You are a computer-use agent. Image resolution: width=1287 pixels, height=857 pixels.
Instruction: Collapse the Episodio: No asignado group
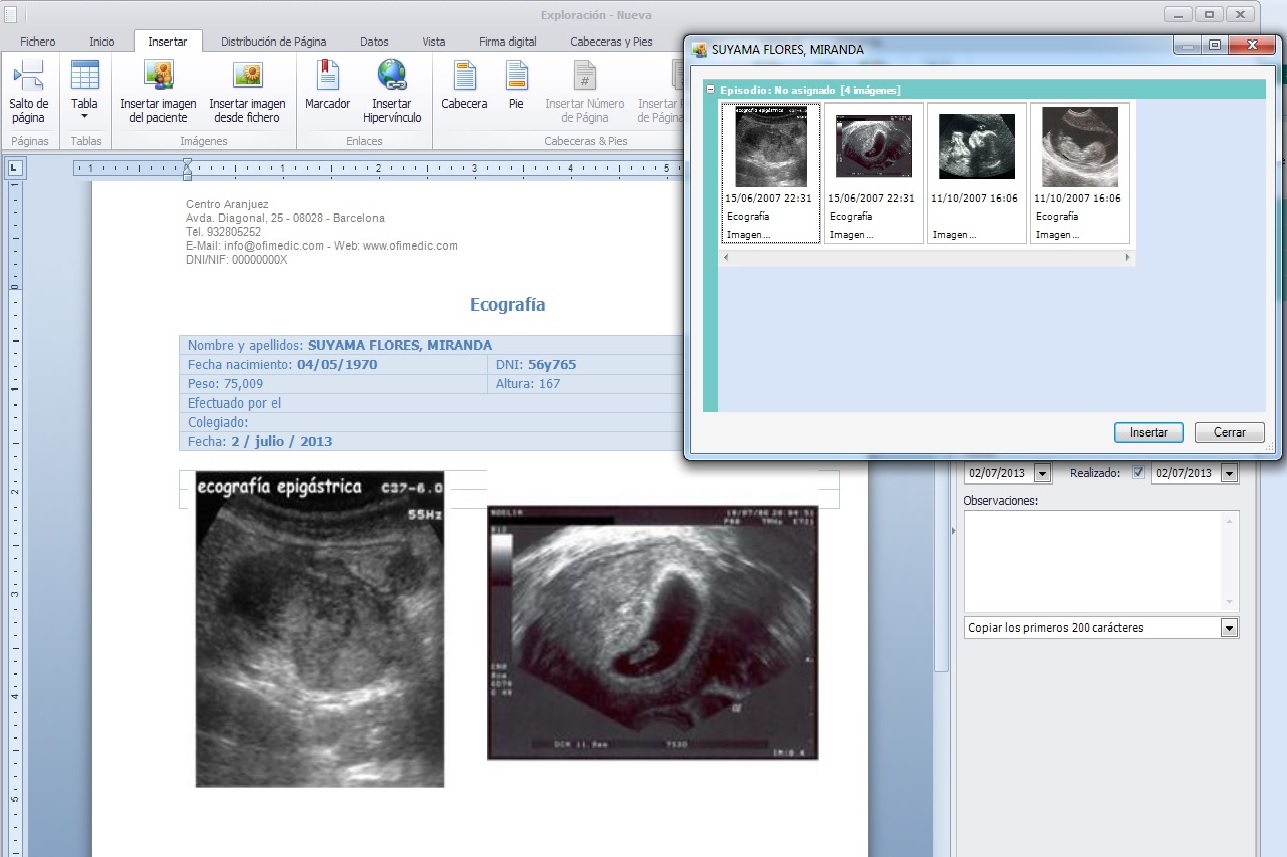pyautogui.click(x=710, y=90)
